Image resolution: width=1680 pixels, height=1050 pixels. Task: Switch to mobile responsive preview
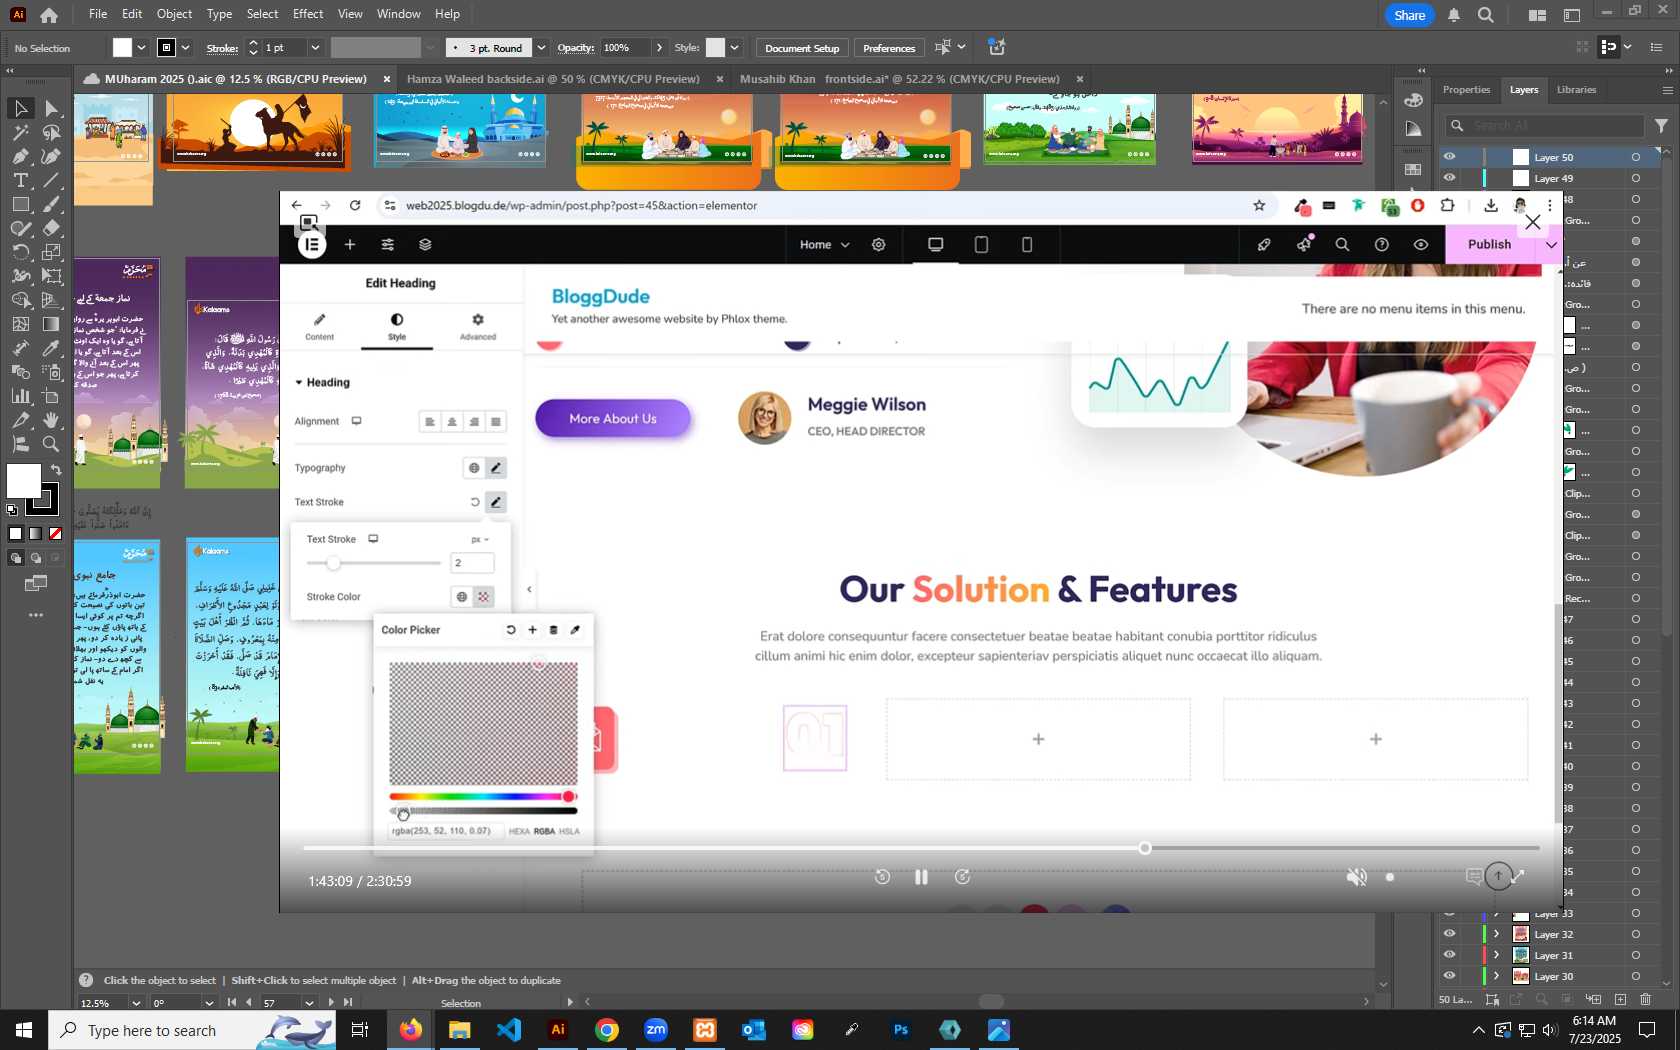click(1027, 244)
